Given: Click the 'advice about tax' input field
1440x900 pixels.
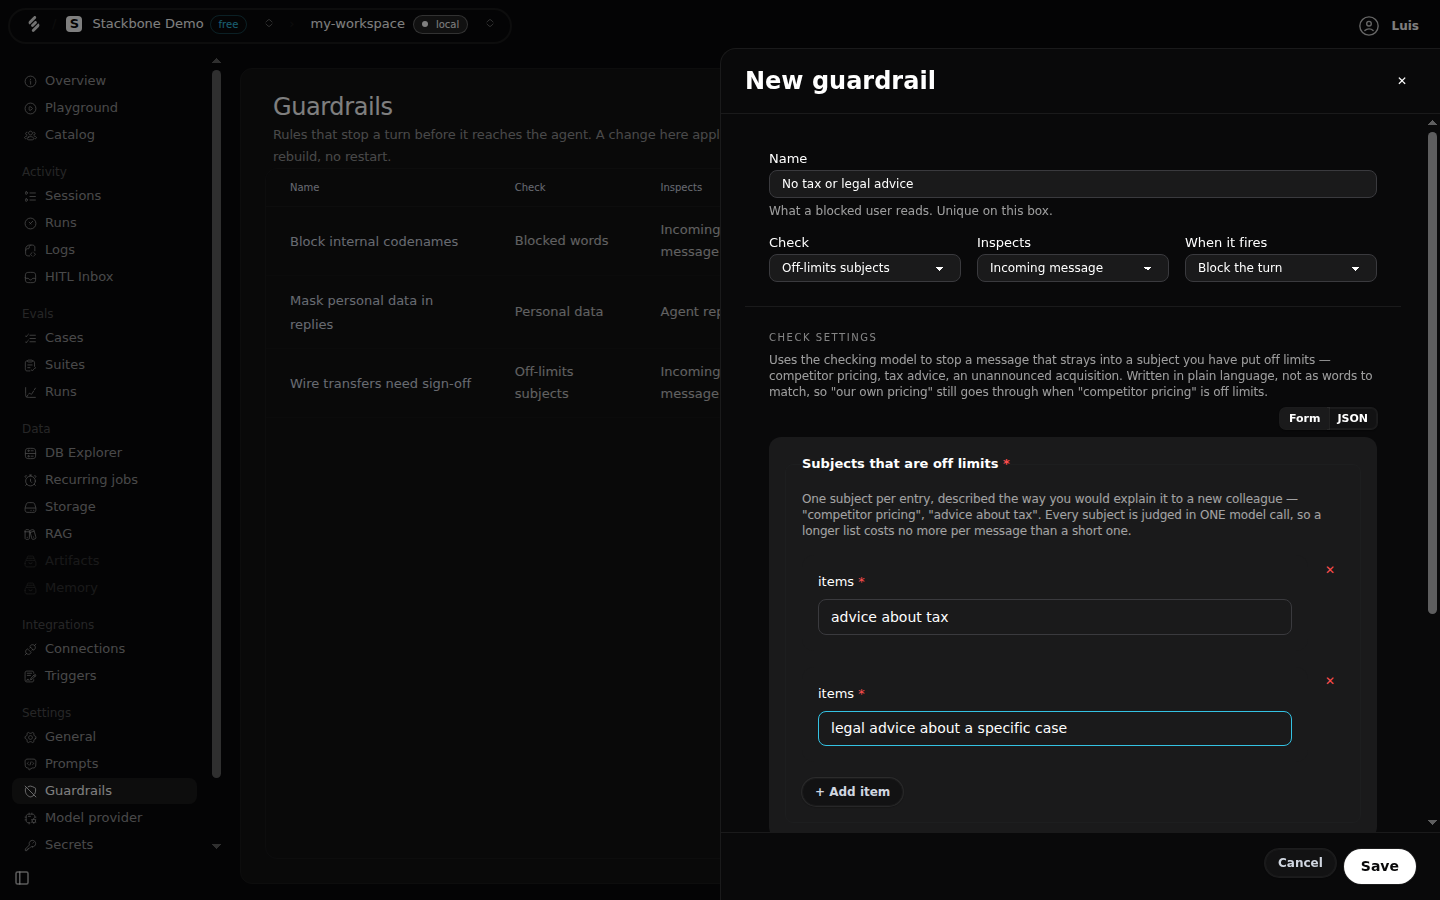Looking at the screenshot, I should tap(1054, 617).
